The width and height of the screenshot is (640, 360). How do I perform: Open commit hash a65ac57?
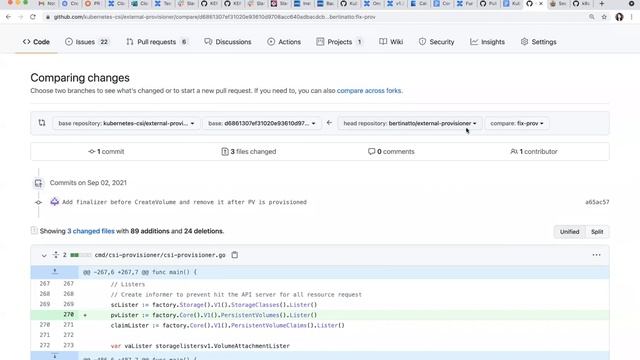597,202
